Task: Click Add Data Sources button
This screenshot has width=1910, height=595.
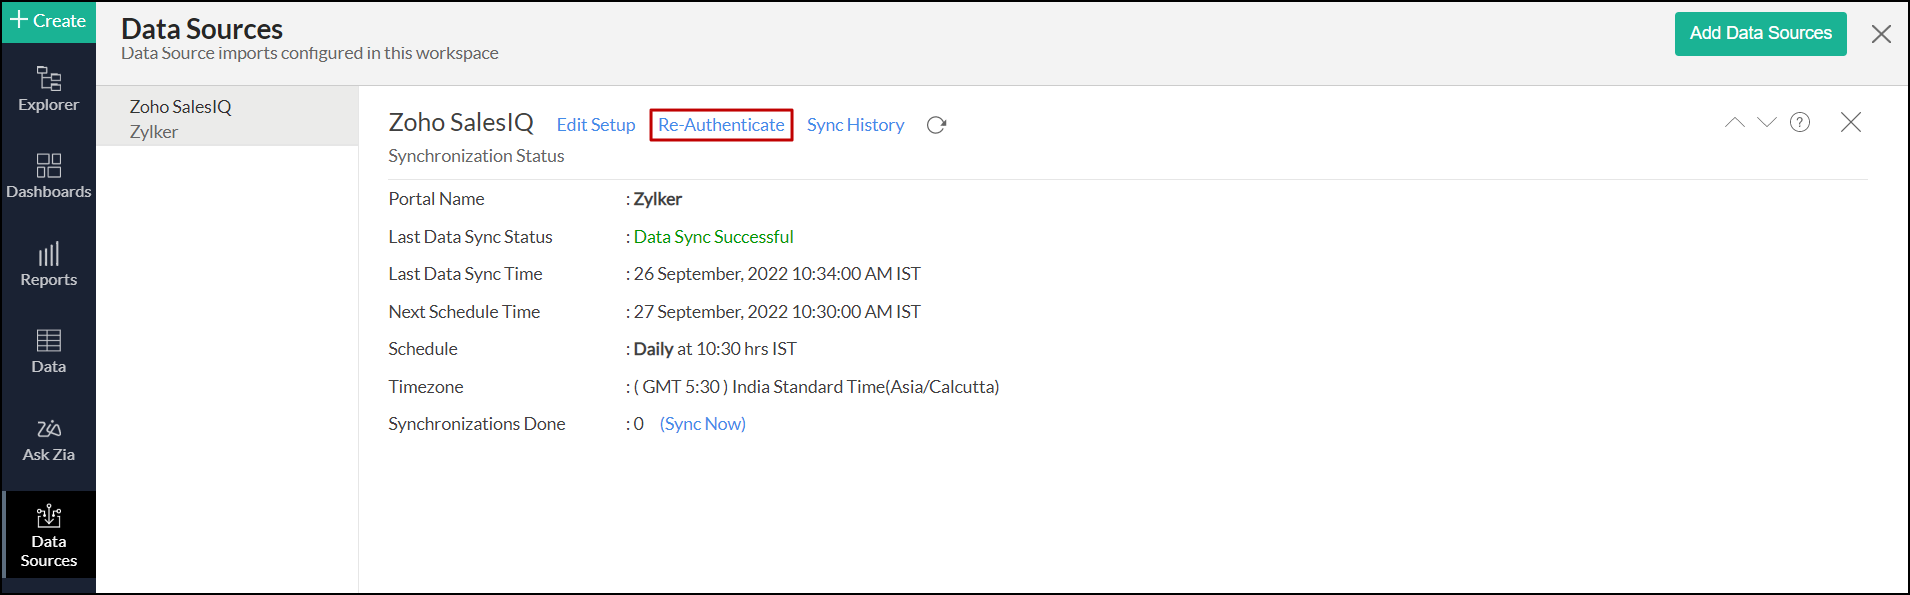Action: (1760, 33)
